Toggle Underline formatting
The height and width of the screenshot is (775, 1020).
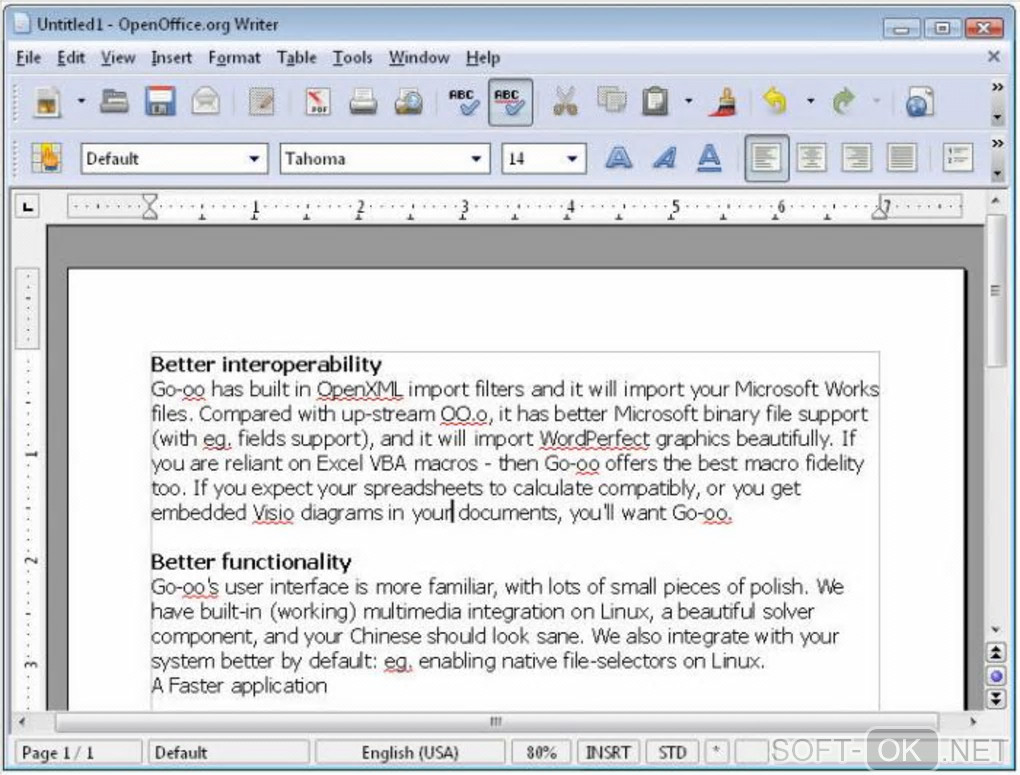tap(708, 158)
